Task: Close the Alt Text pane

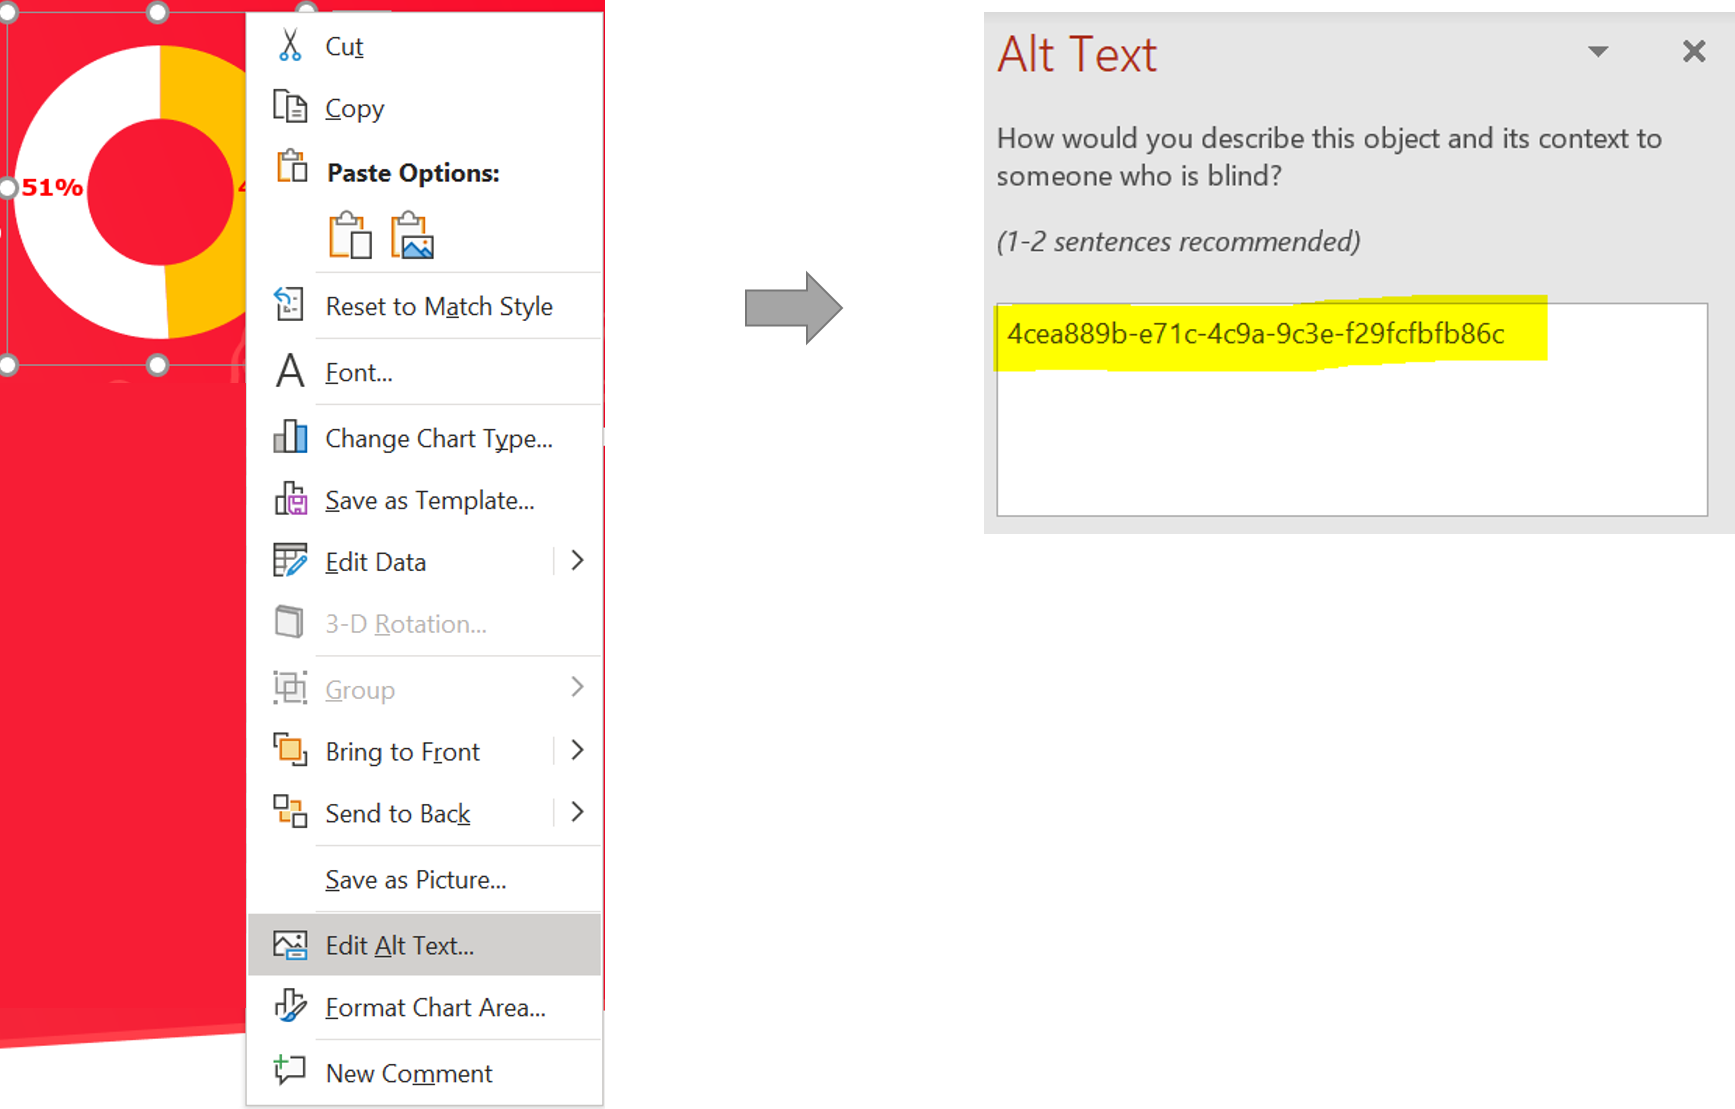Action: click(1693, 52)
